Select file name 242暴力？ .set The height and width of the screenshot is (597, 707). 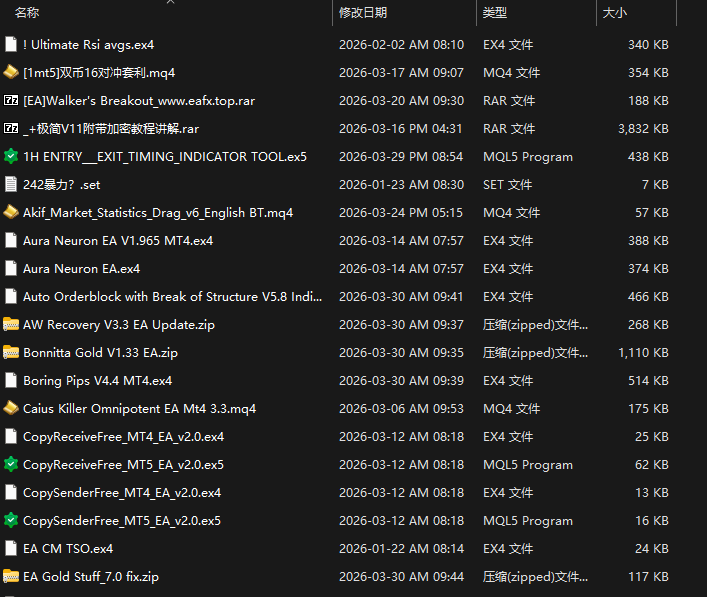point(62,184)
